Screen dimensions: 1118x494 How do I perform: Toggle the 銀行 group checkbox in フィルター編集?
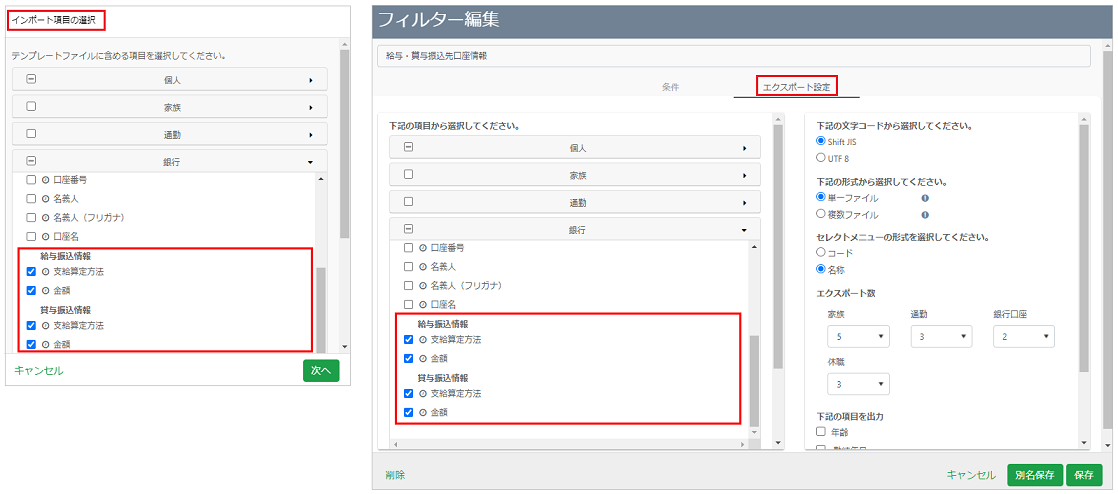(409, 230)
